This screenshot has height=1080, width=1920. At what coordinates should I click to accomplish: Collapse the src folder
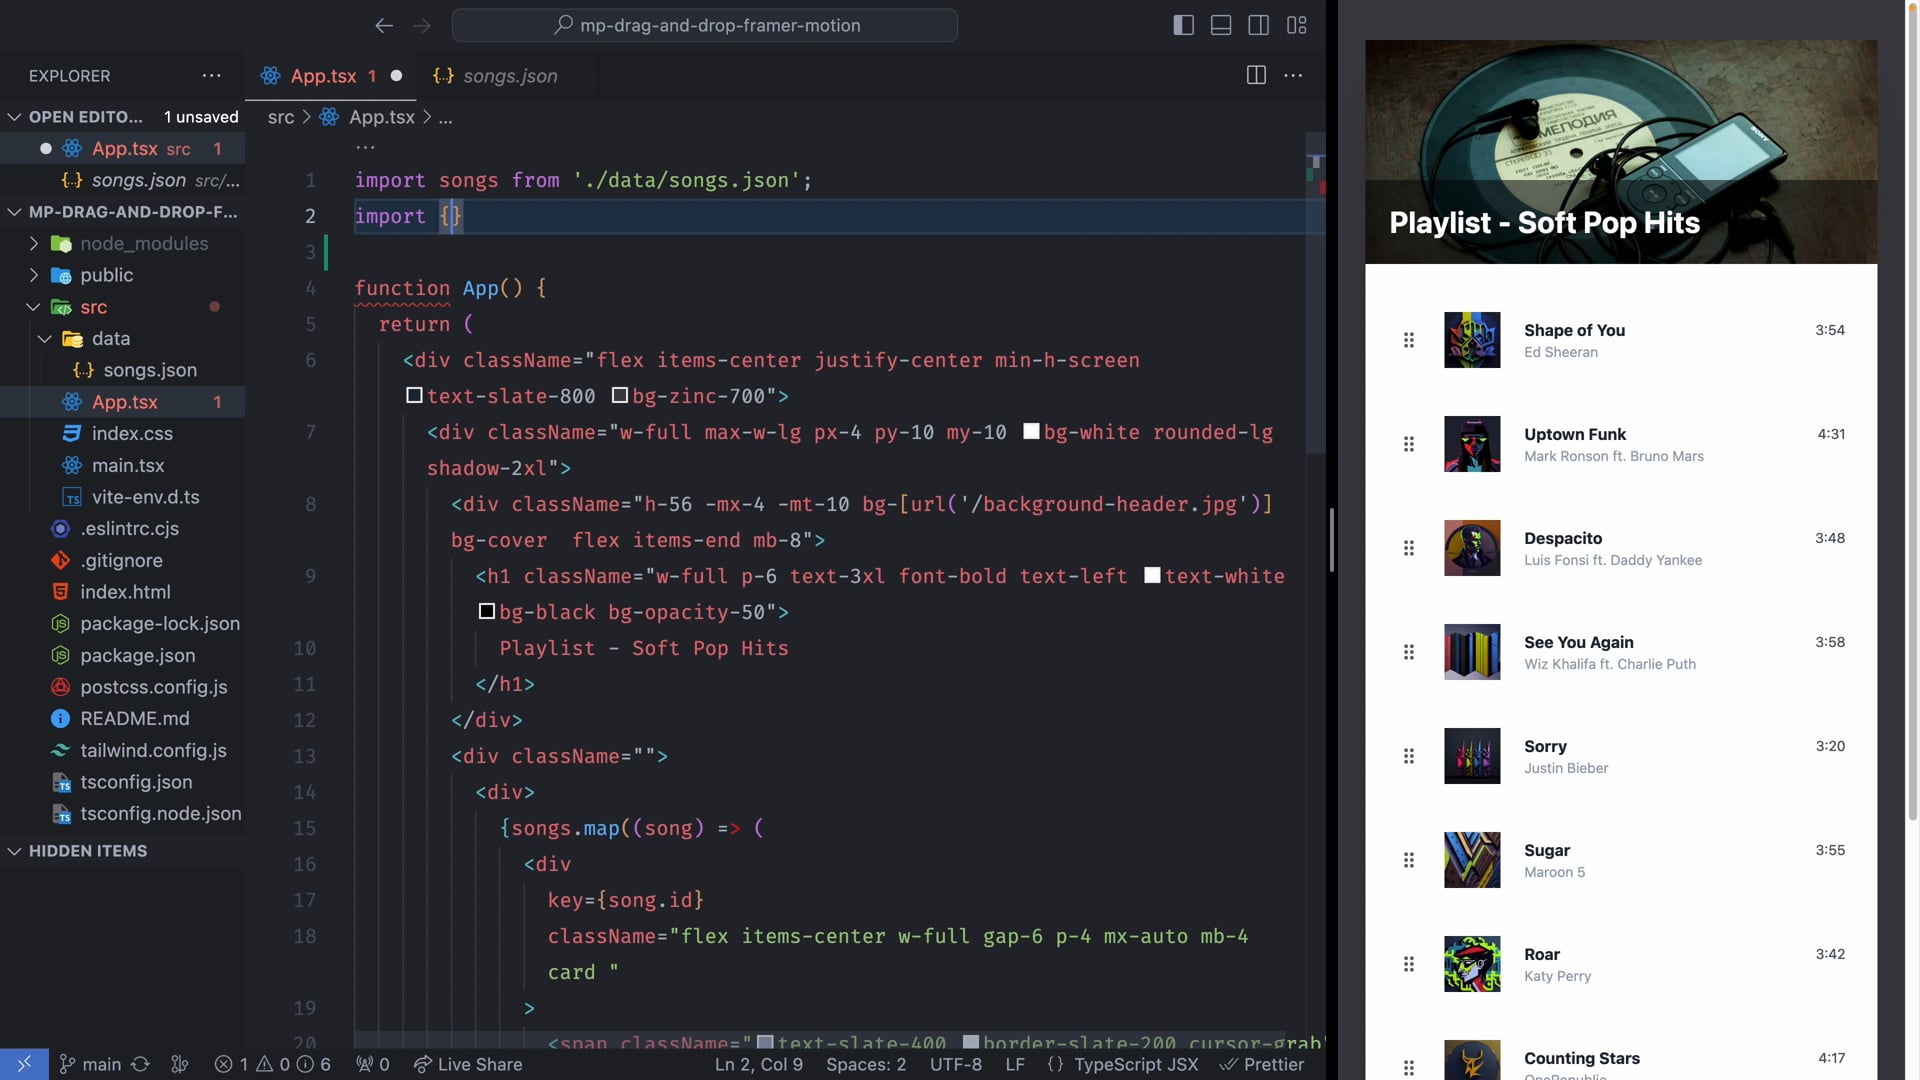pyautogui.click(x=122, y=307)
